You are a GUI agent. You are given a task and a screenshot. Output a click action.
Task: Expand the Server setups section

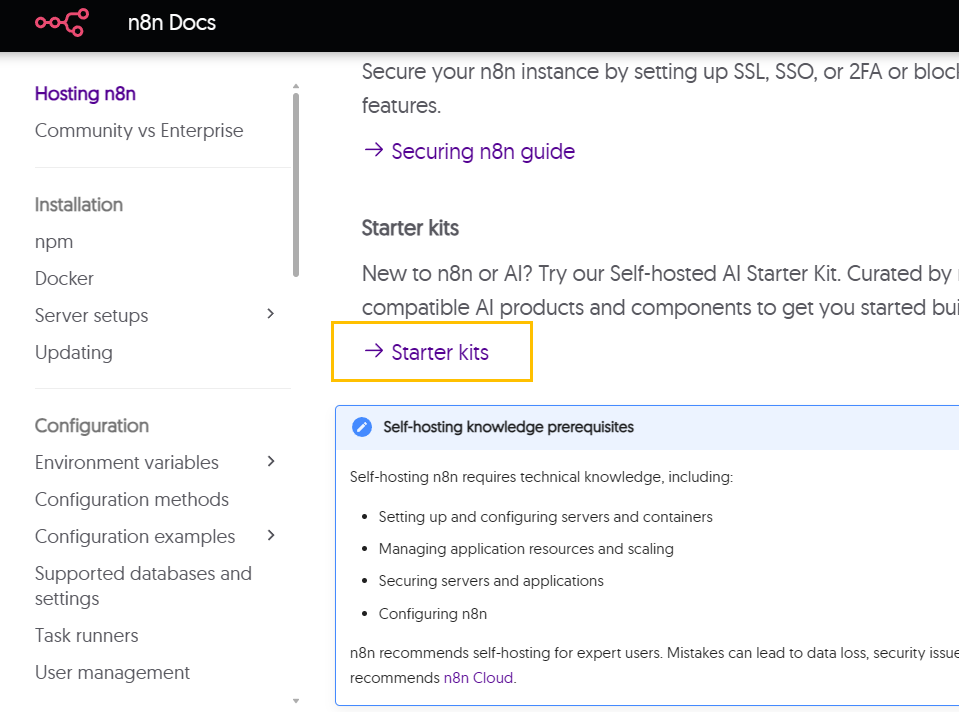tap(270, 315)
